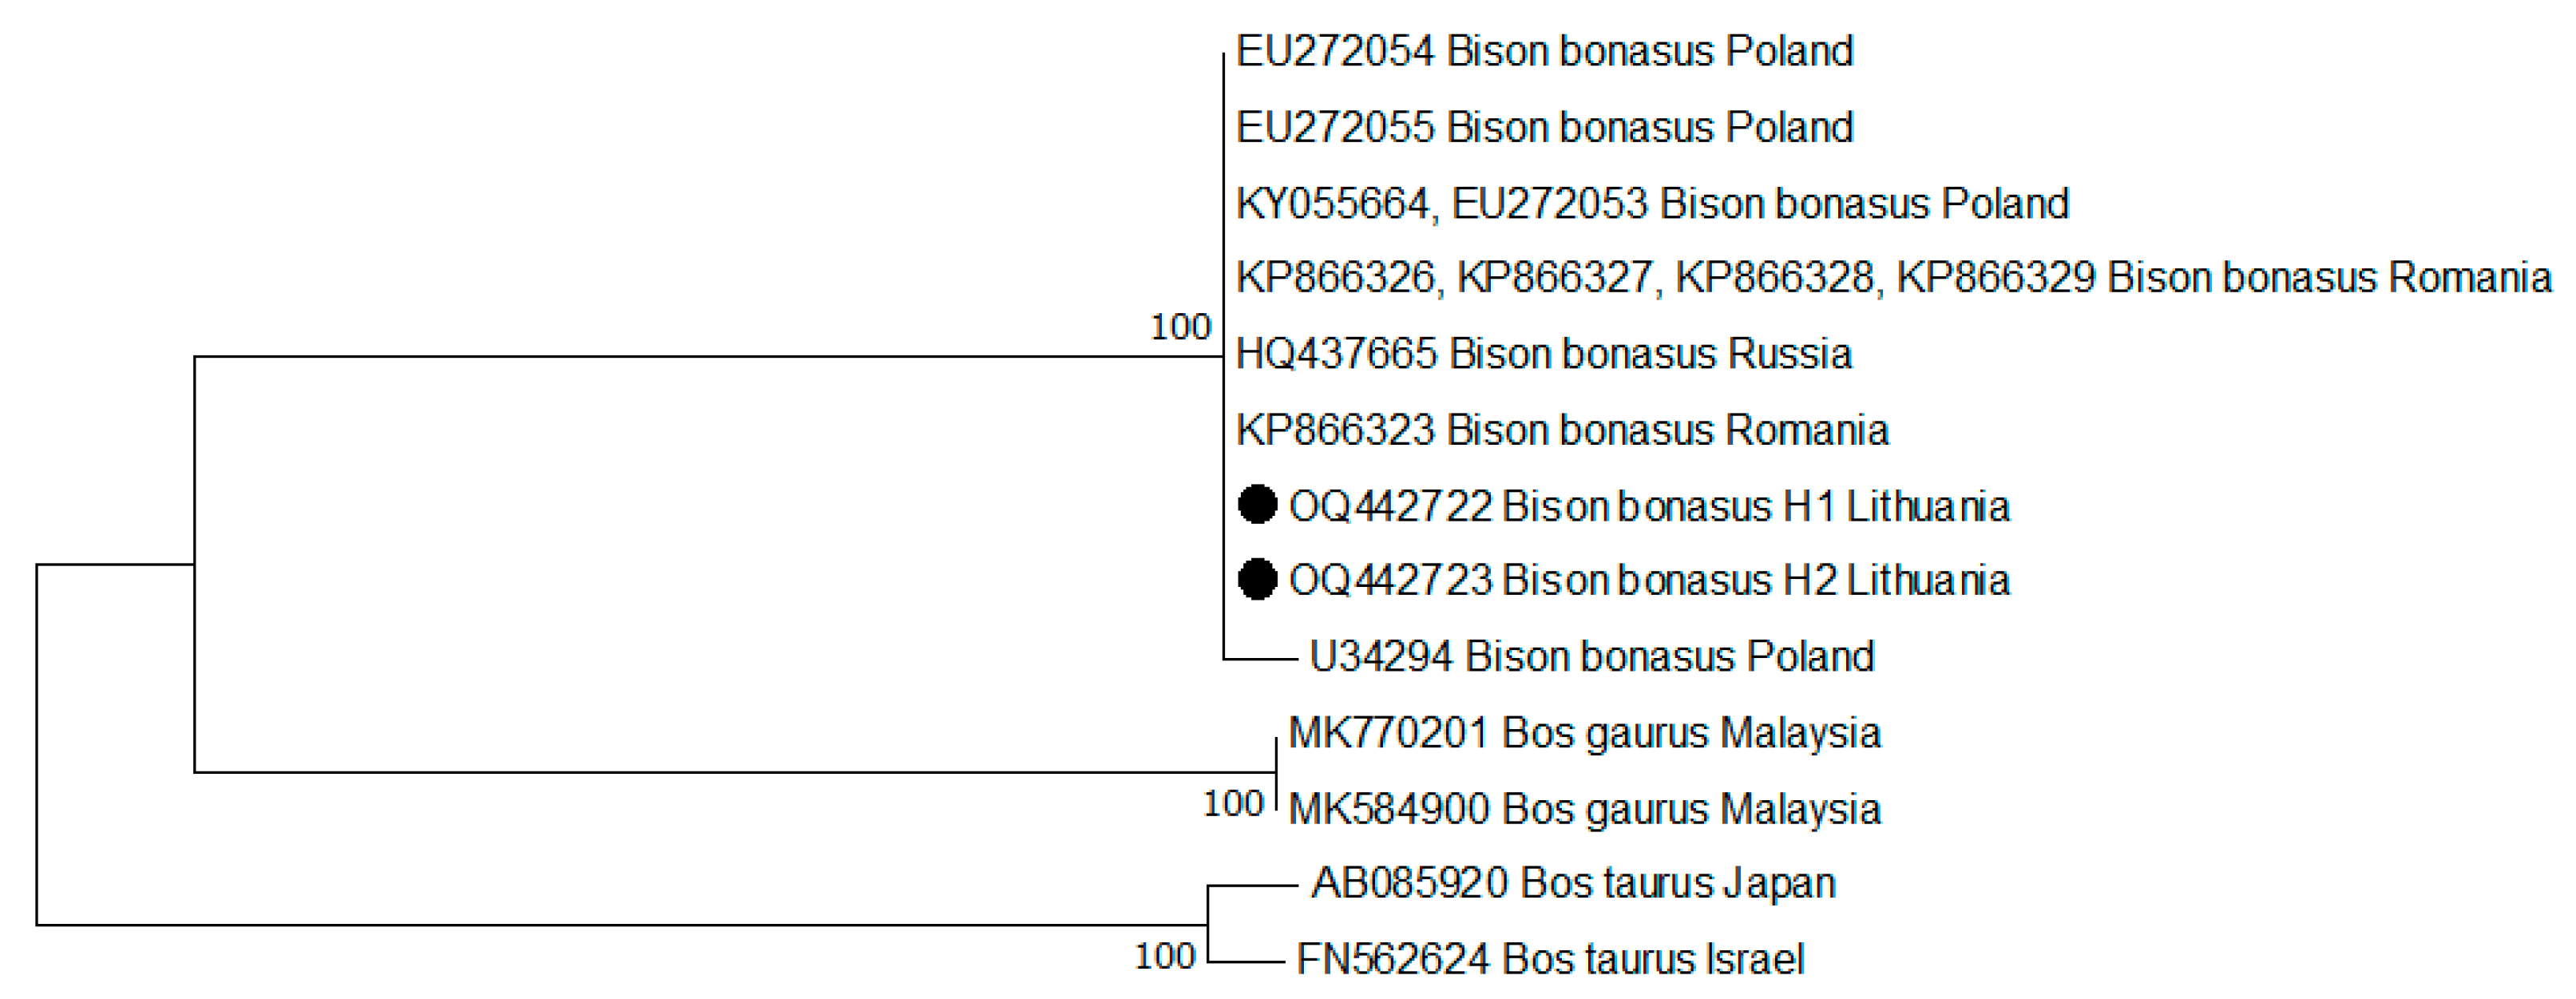Click bootstrap value 100 at Bison bonasus node
Viewport: 2576px width, 999px height.
(x=1180, y=327)
